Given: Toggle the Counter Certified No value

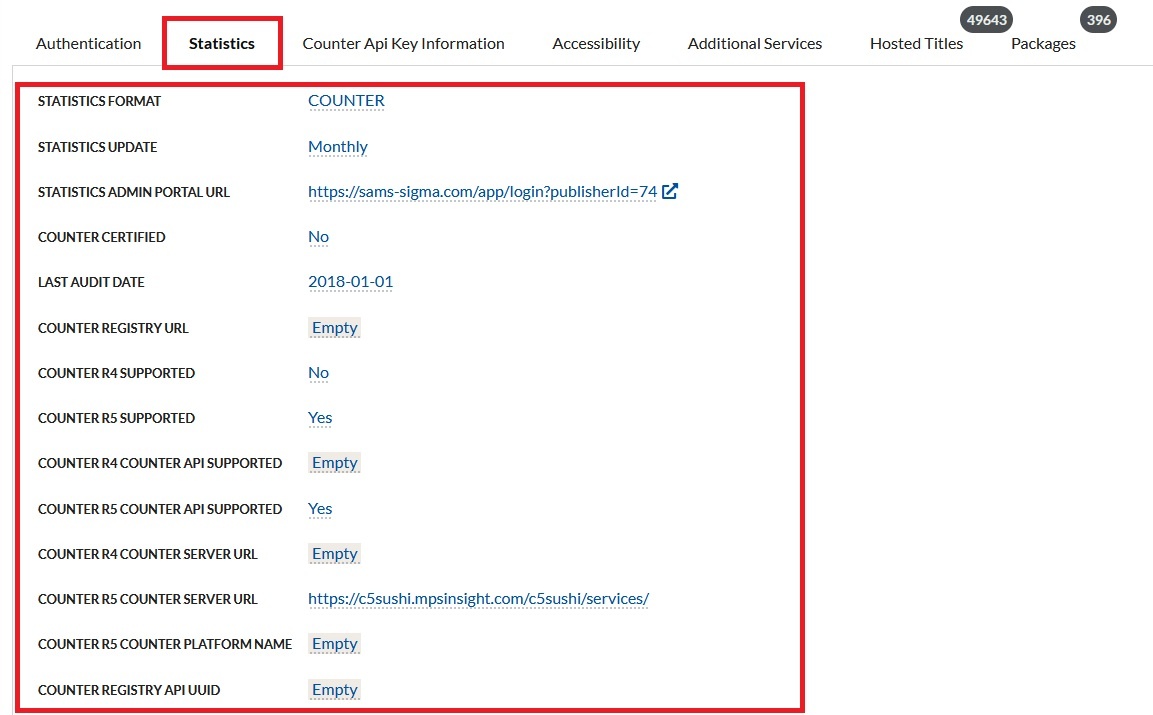Looking at the screenshot, I should pyautogui.click(x=318, y=237).
